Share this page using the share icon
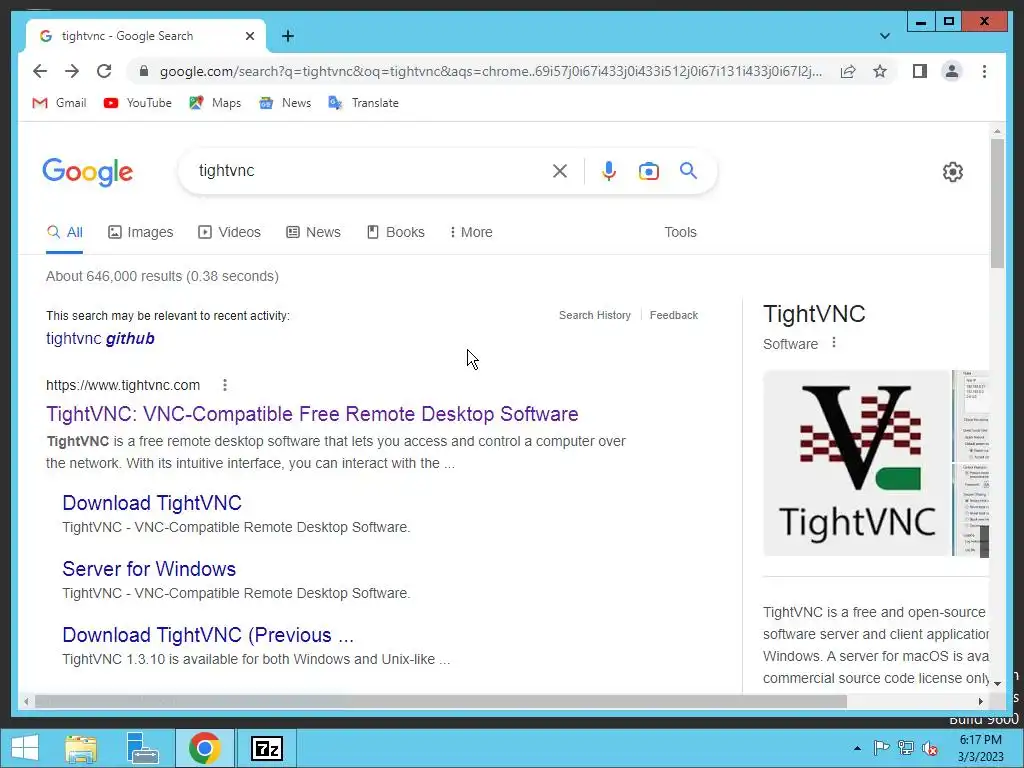 click(848, 71)
